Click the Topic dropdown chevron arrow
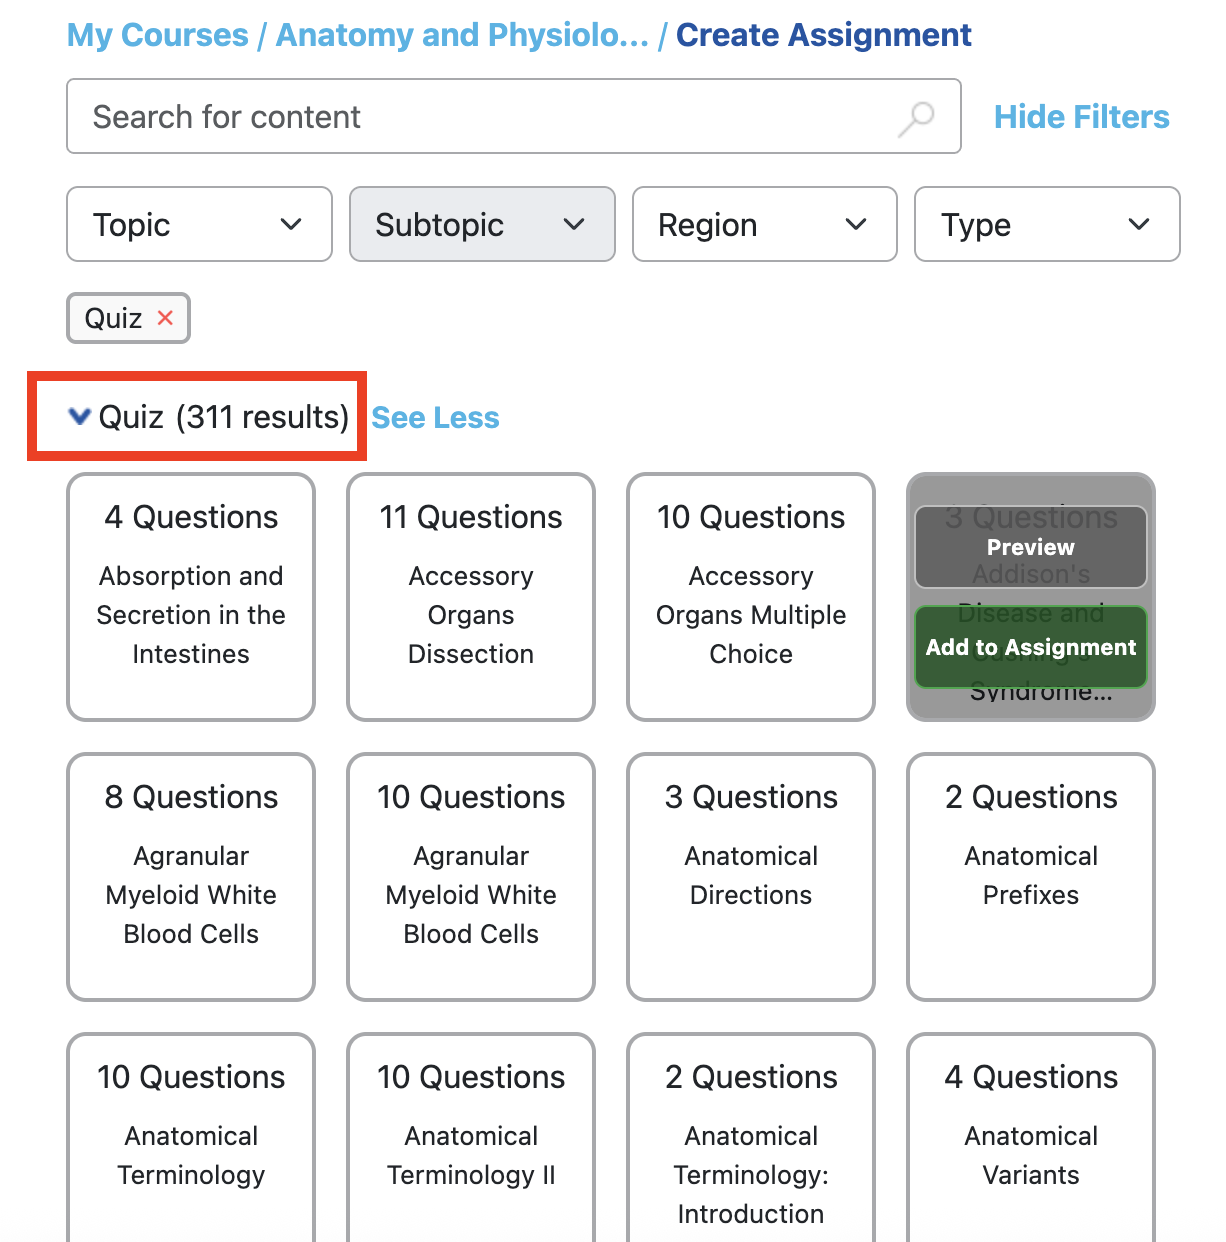The width and height of the screenshot is (1226, 1242). pos(292,225)
